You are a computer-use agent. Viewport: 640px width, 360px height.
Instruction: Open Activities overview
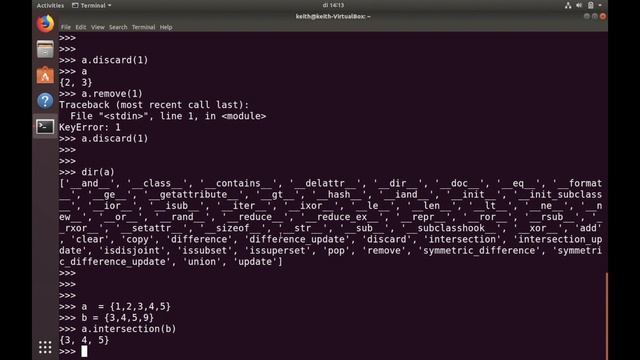click(50, 5)
